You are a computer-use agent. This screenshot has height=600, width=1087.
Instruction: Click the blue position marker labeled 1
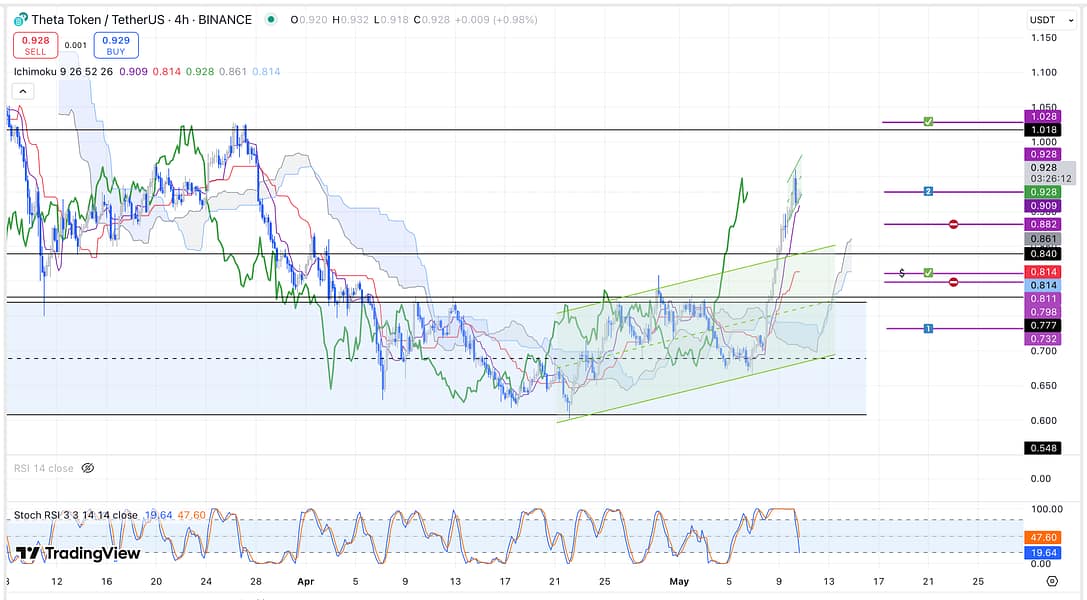pos(928,328)
